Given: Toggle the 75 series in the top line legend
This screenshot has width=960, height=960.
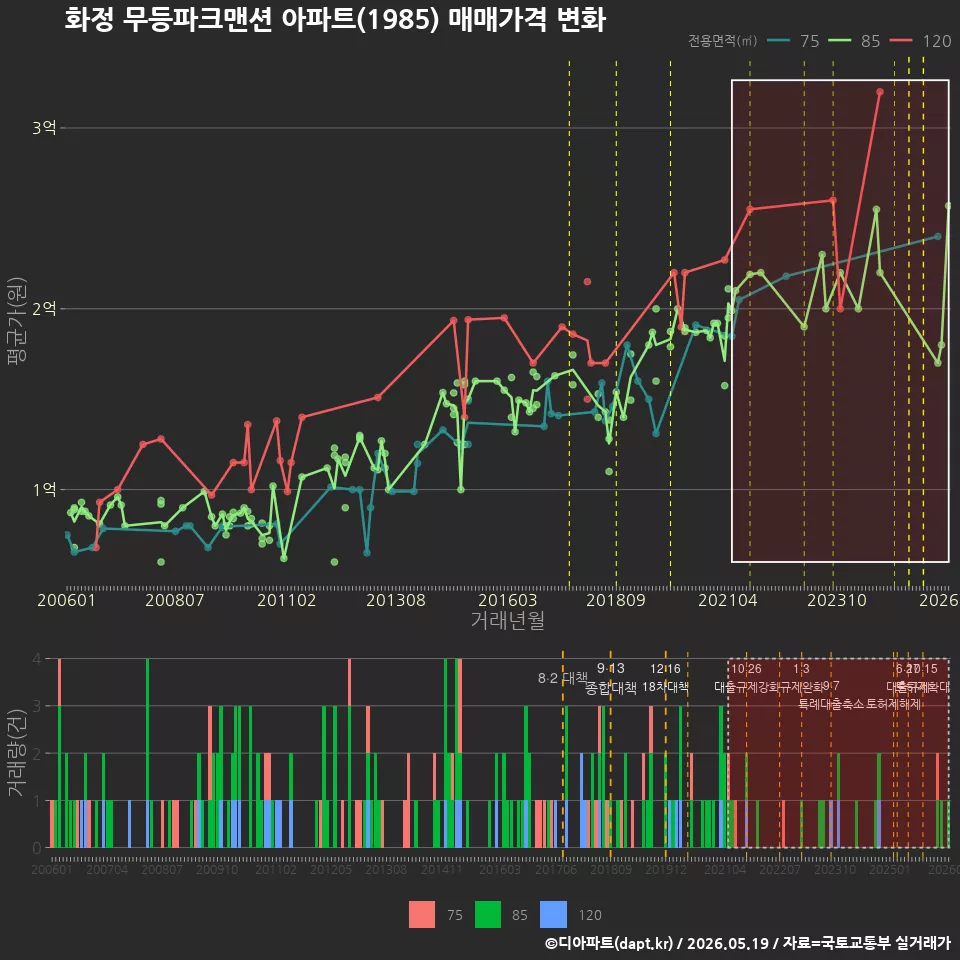Looking at the screenshot, I should 794,41.
